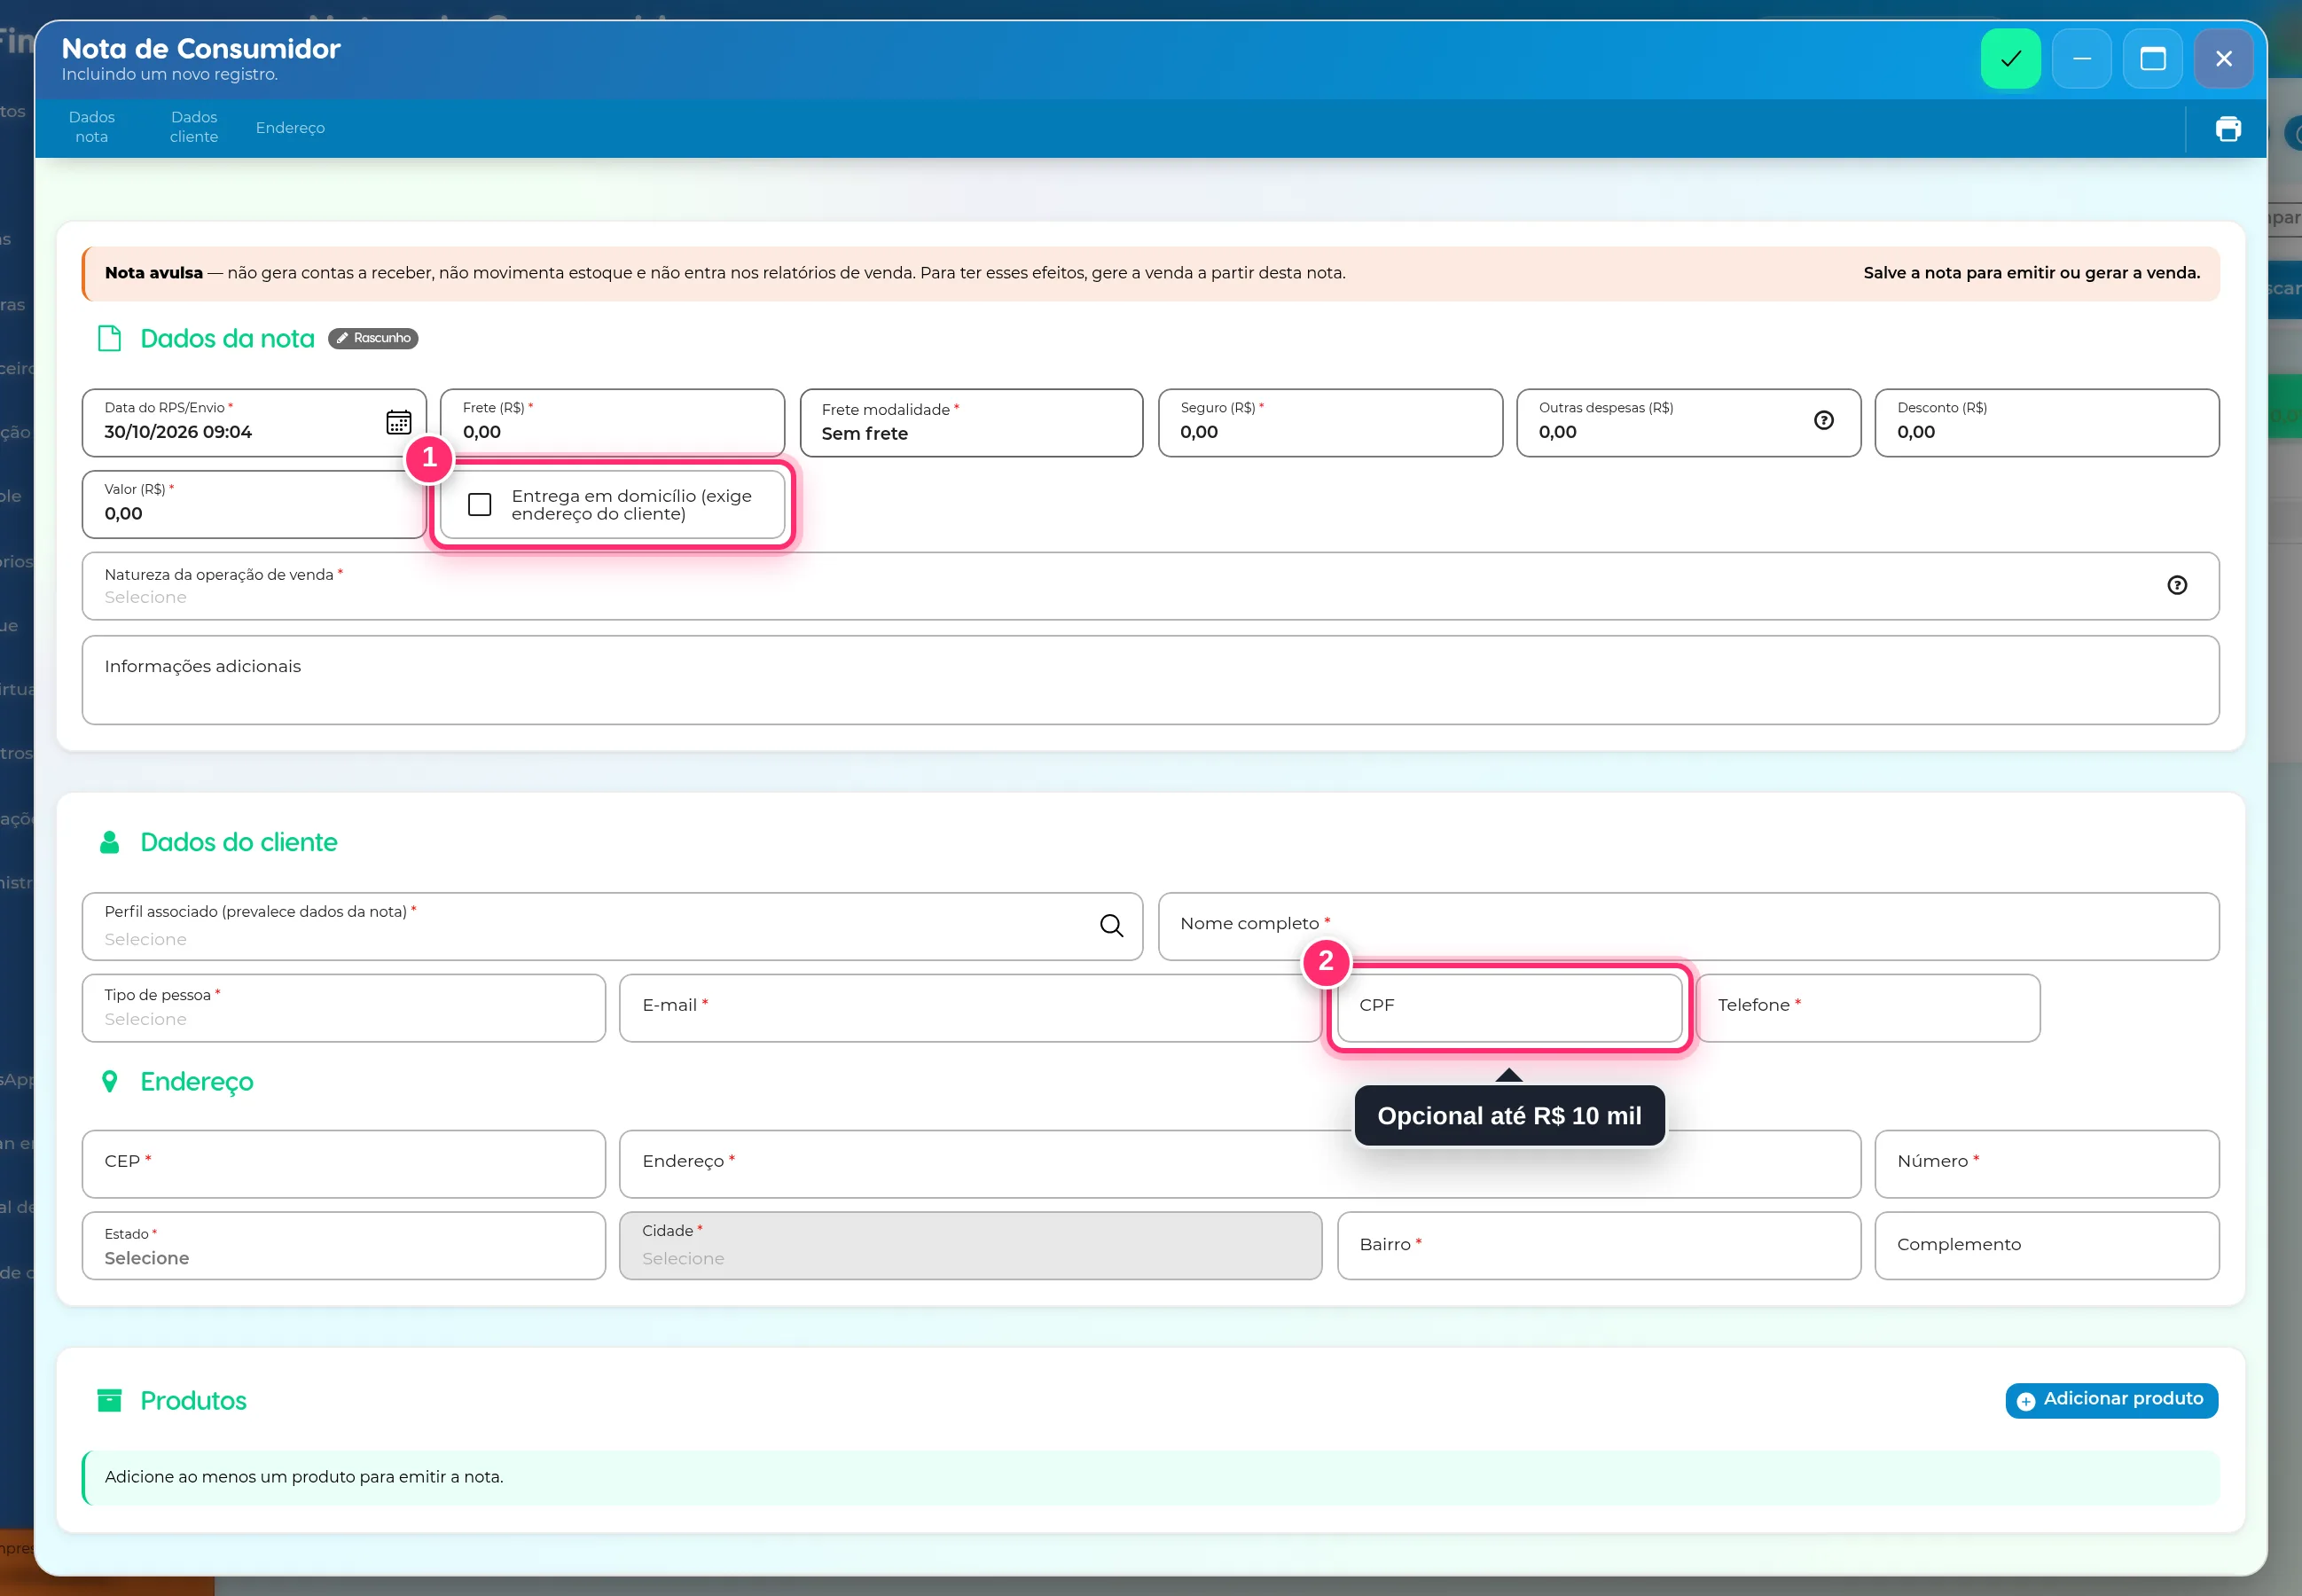Click the search magnifier in Perfil associado
The width and height of the screenshot is (2302, 1596).
1111,925
